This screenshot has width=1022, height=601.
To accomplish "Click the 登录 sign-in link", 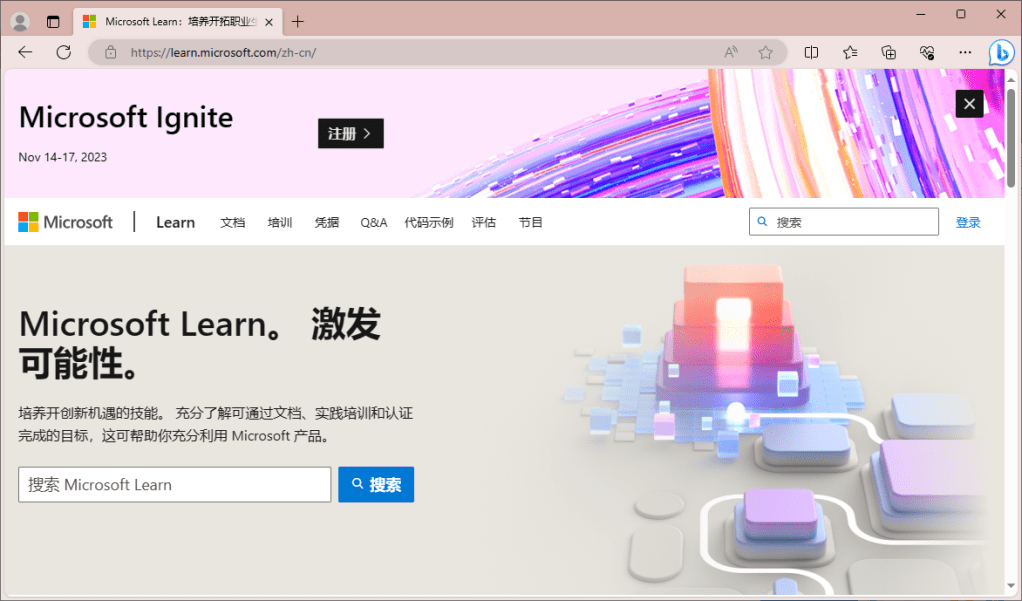I will (967, 222).
